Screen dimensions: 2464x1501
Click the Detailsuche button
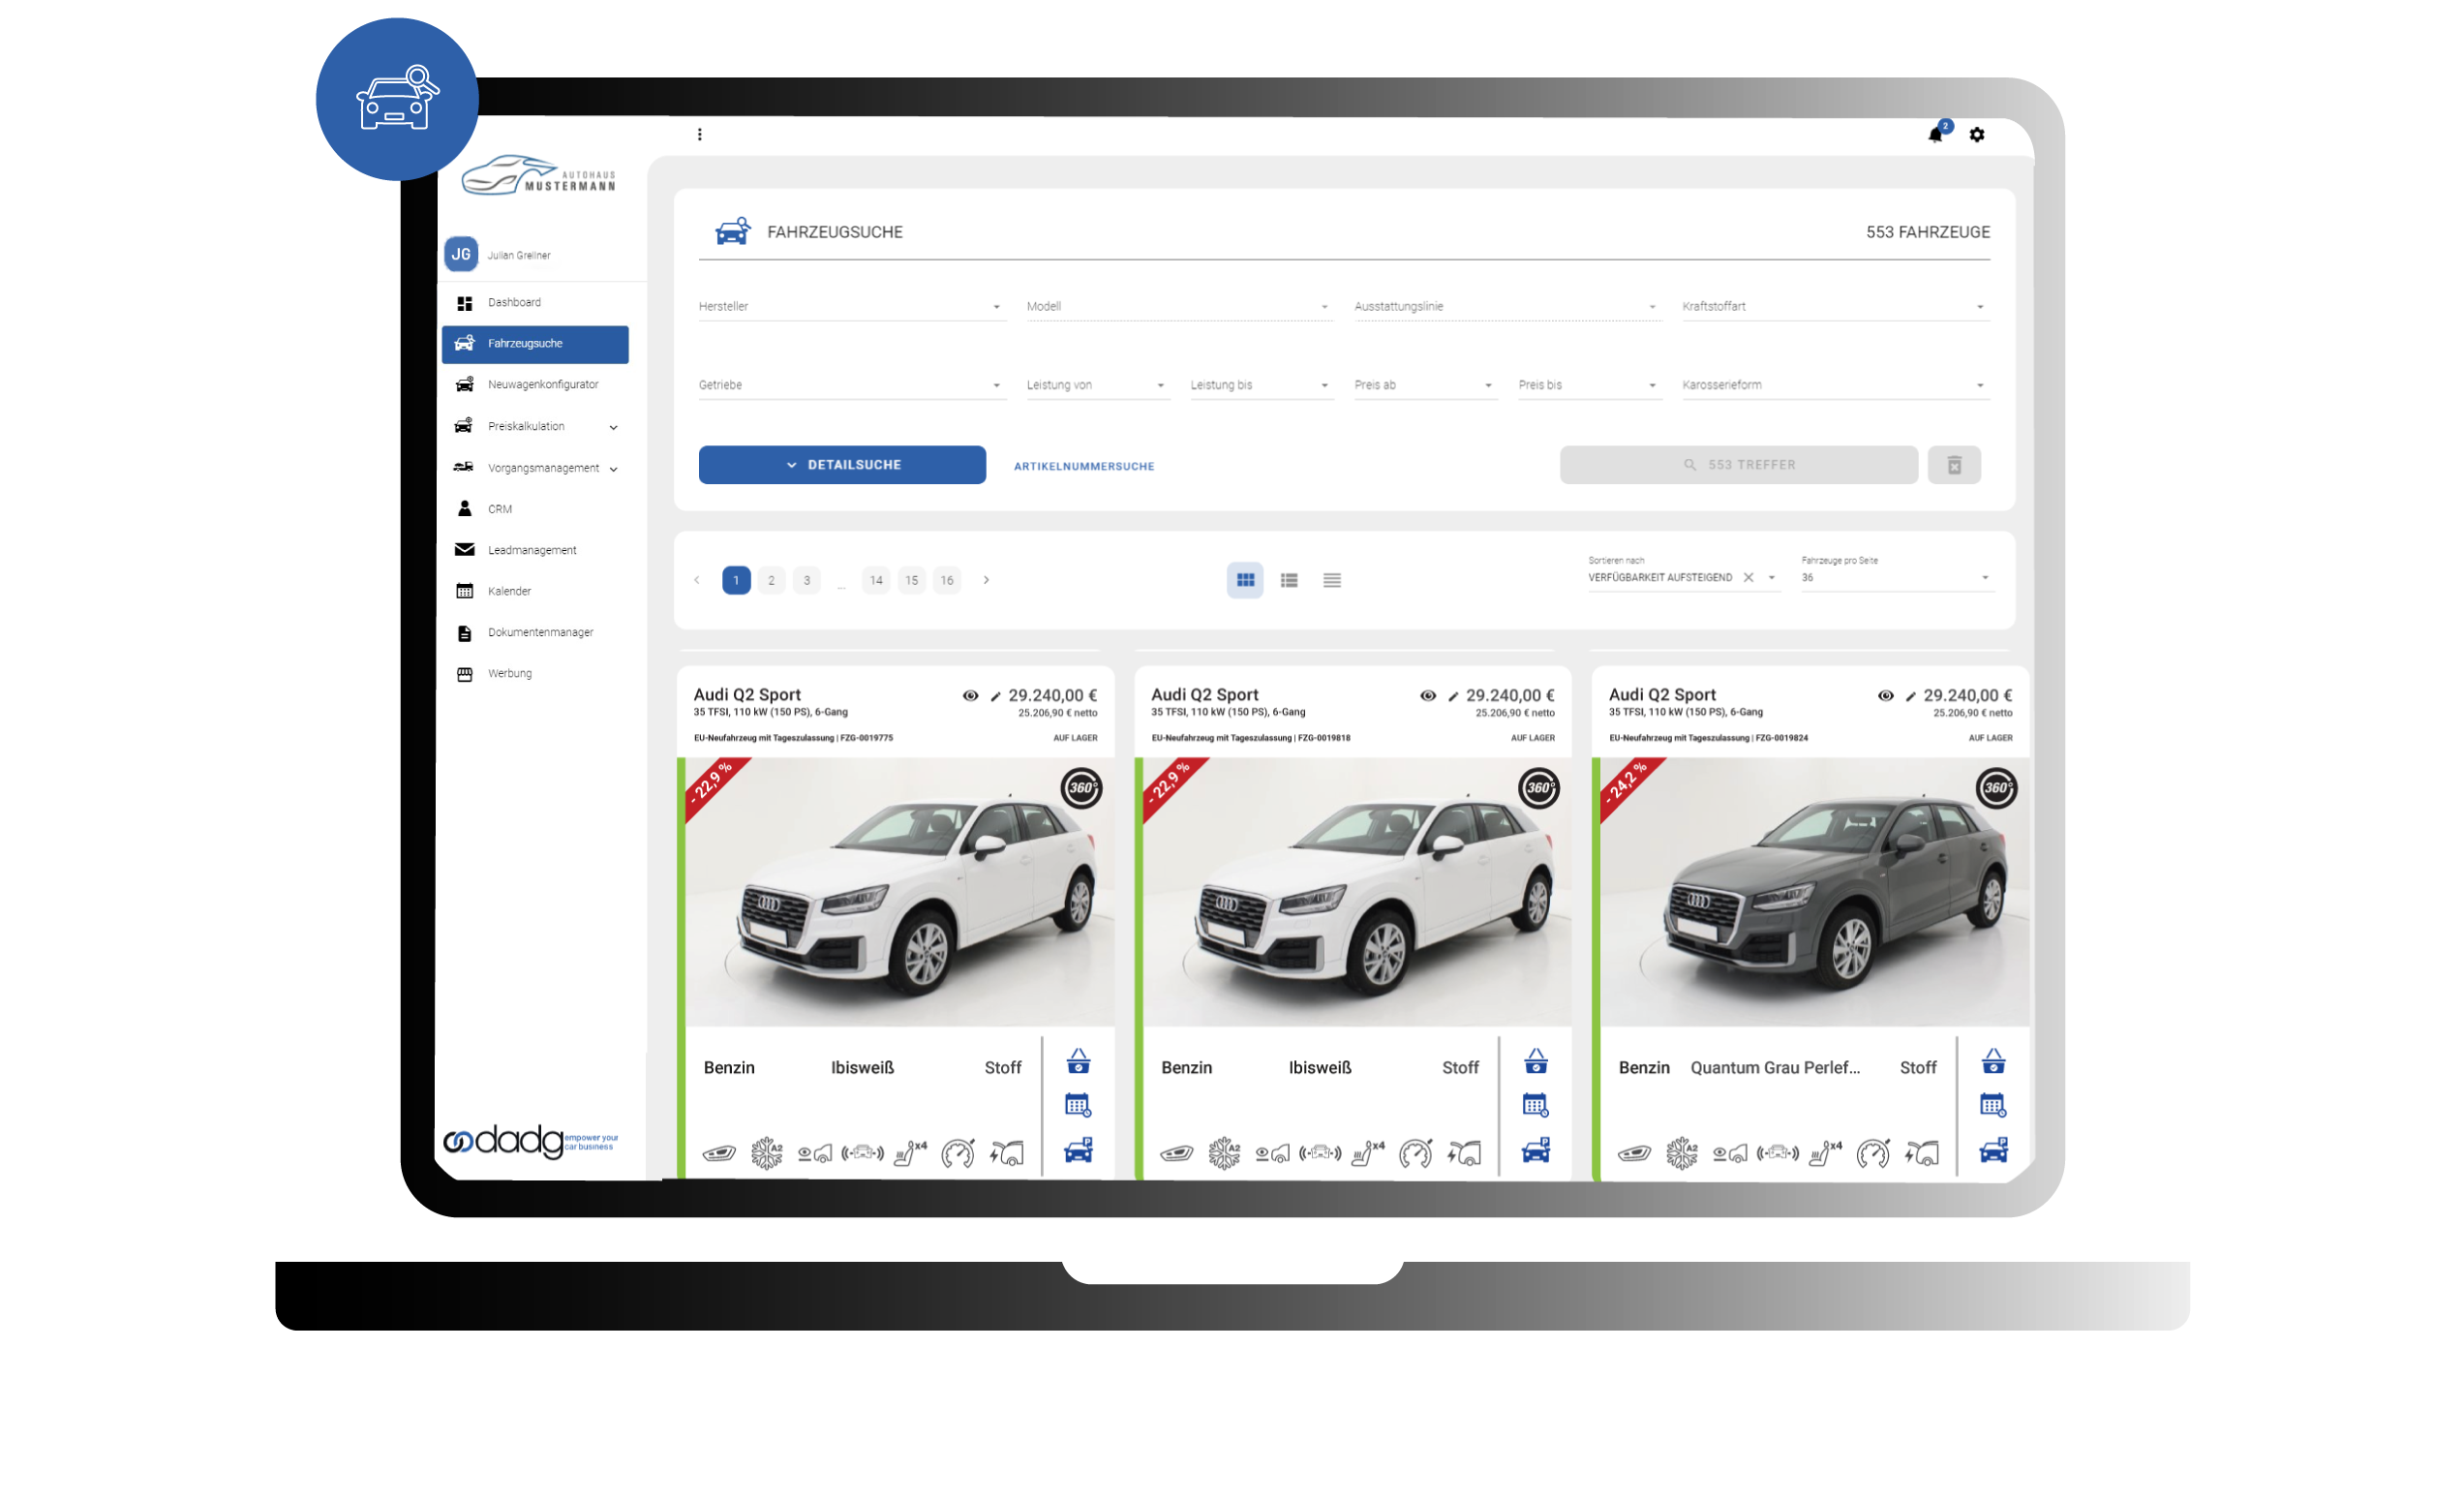(x=842, y=465)
